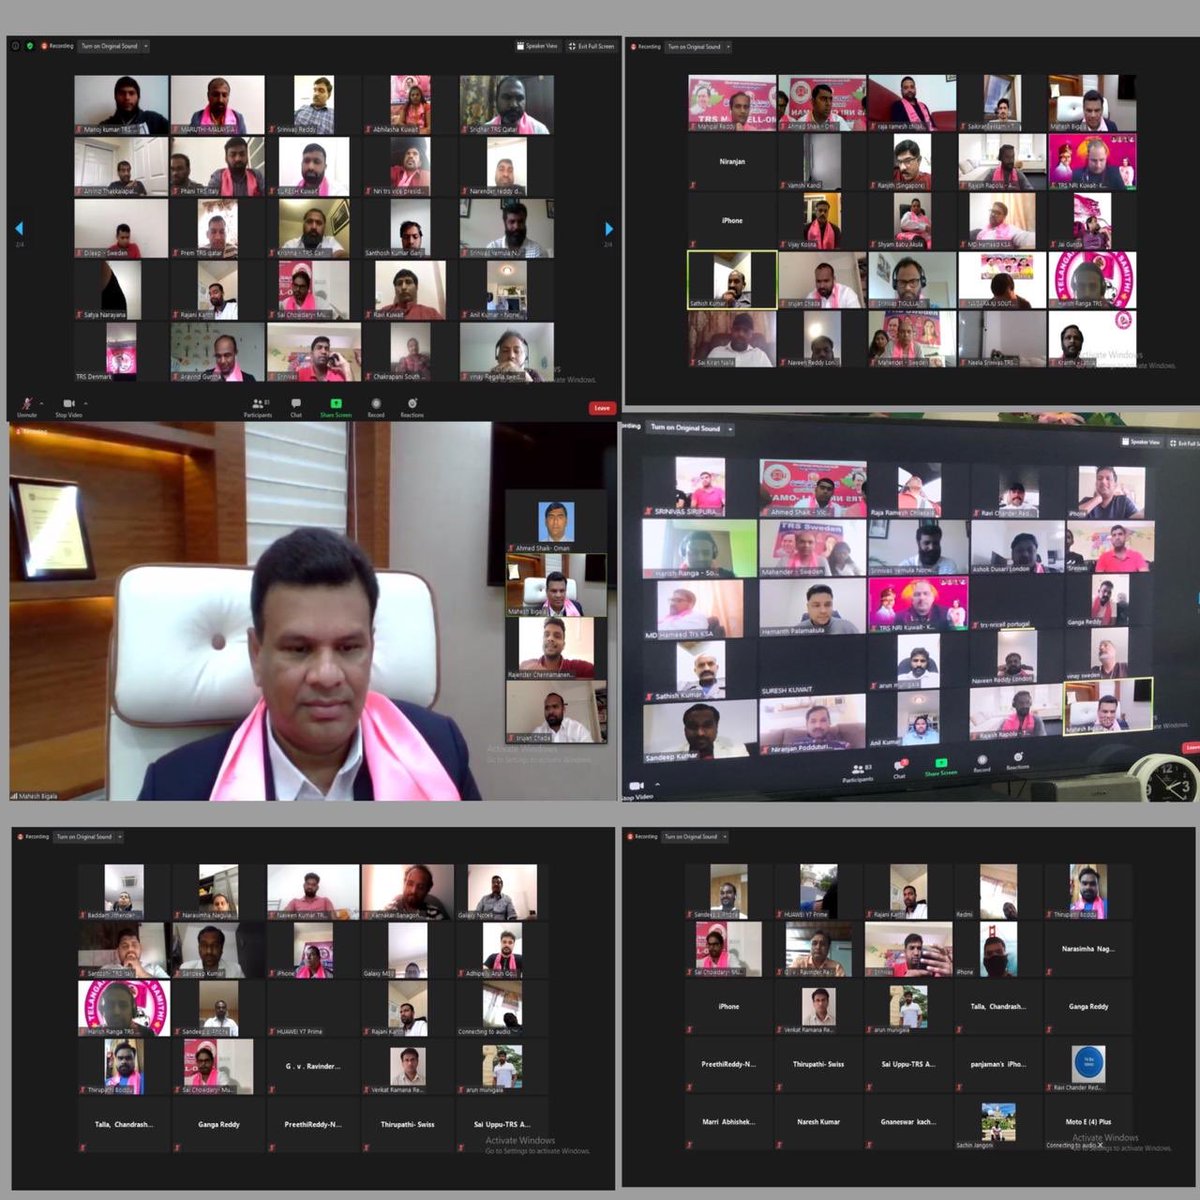The image size is (1200, 1200).
Task: Open Reactions in middle-right window
Action: click(1017, 763)
